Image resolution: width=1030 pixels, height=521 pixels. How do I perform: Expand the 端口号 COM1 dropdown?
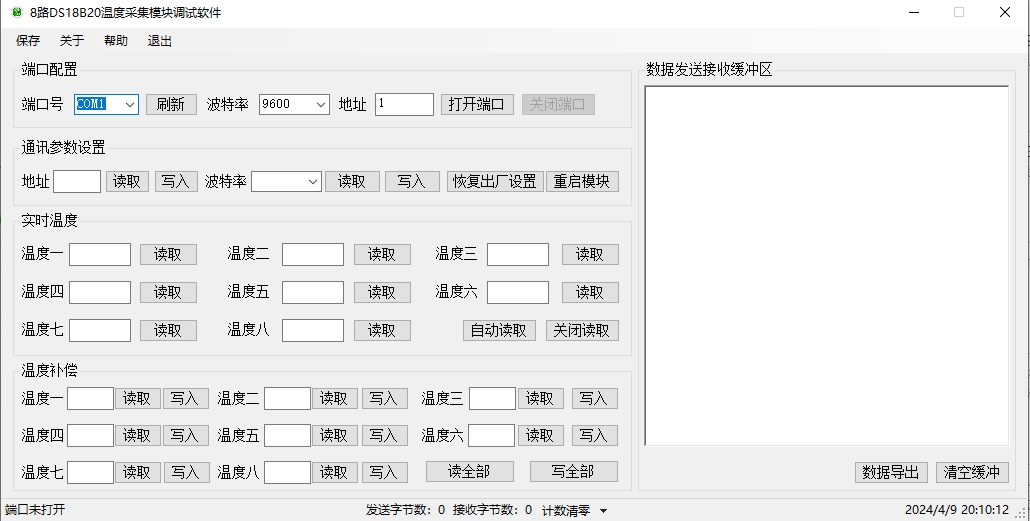pyautogui.click(x=130, y=104)
